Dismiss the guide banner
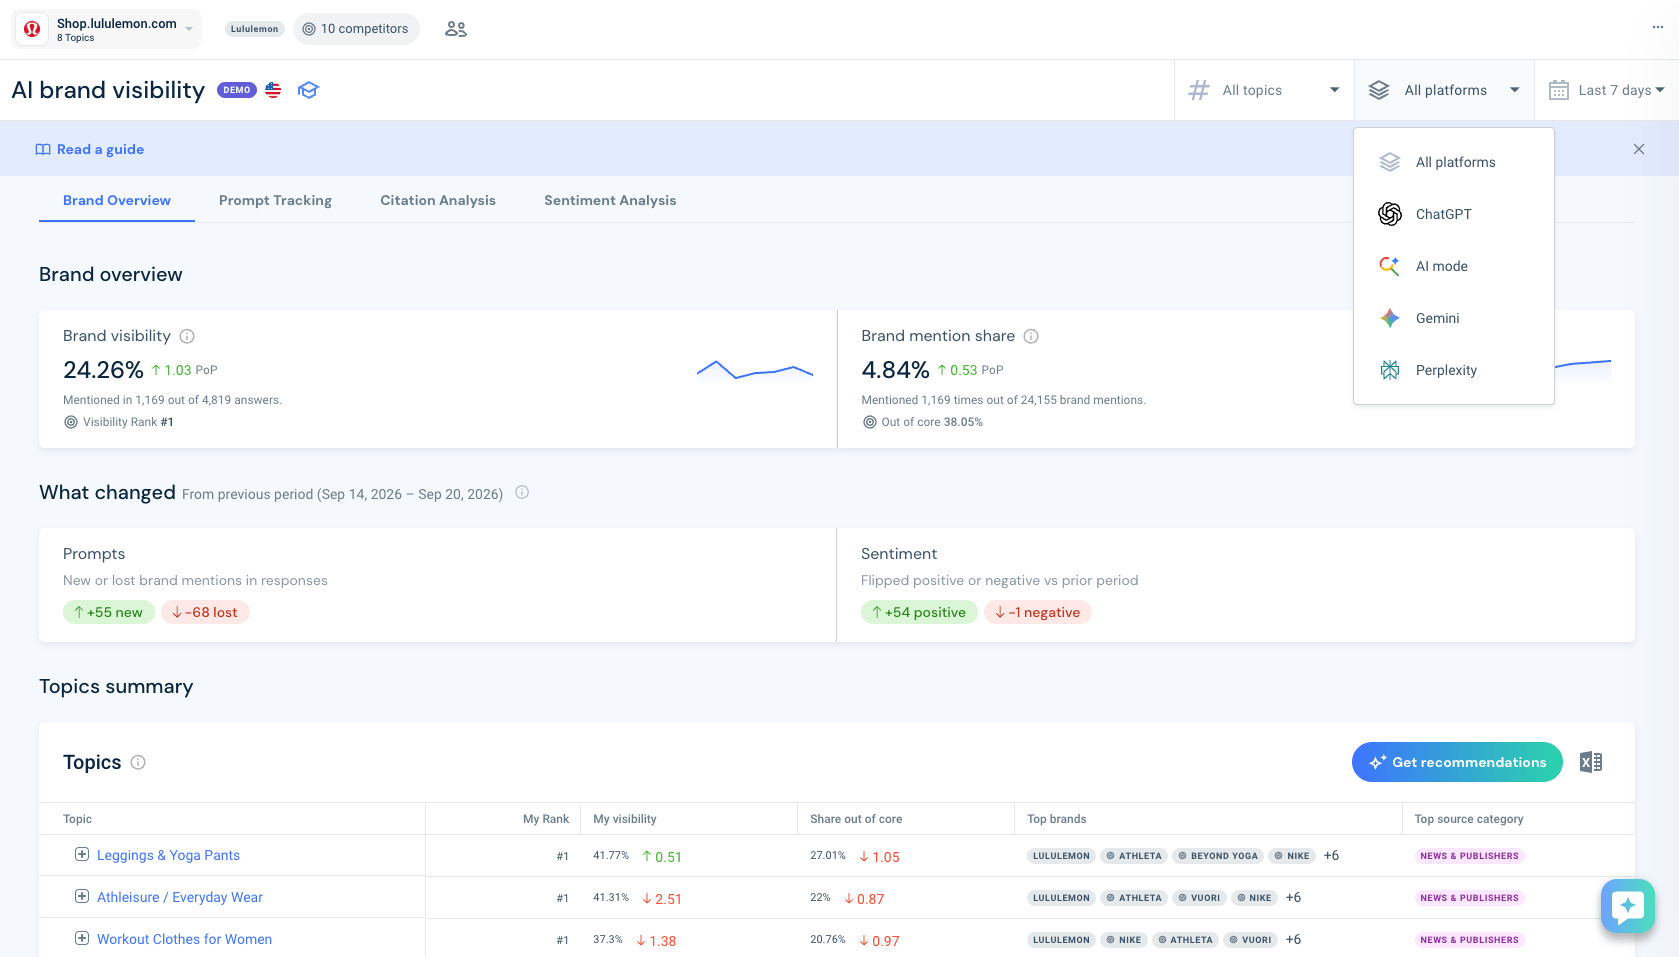Image resolution: width=1679 pixels, height=957 pixels. pyautogui.click(x=1638, y=149)
